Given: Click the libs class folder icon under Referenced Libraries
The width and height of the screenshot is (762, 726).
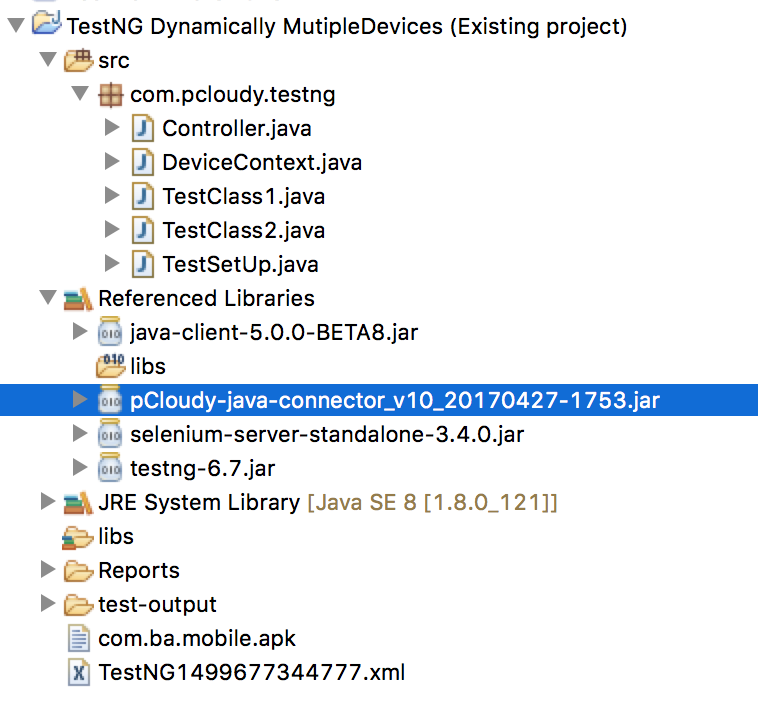Looking at the screenshot, I should (x=110, y=366).
